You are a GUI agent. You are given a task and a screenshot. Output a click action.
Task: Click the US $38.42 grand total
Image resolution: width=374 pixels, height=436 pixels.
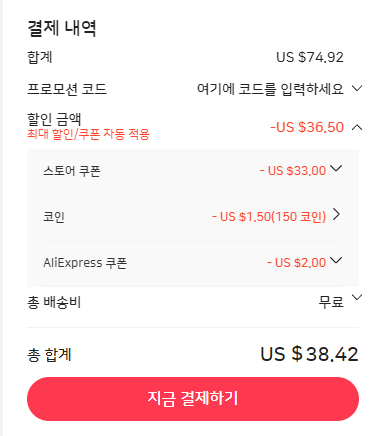click(309, 354)
